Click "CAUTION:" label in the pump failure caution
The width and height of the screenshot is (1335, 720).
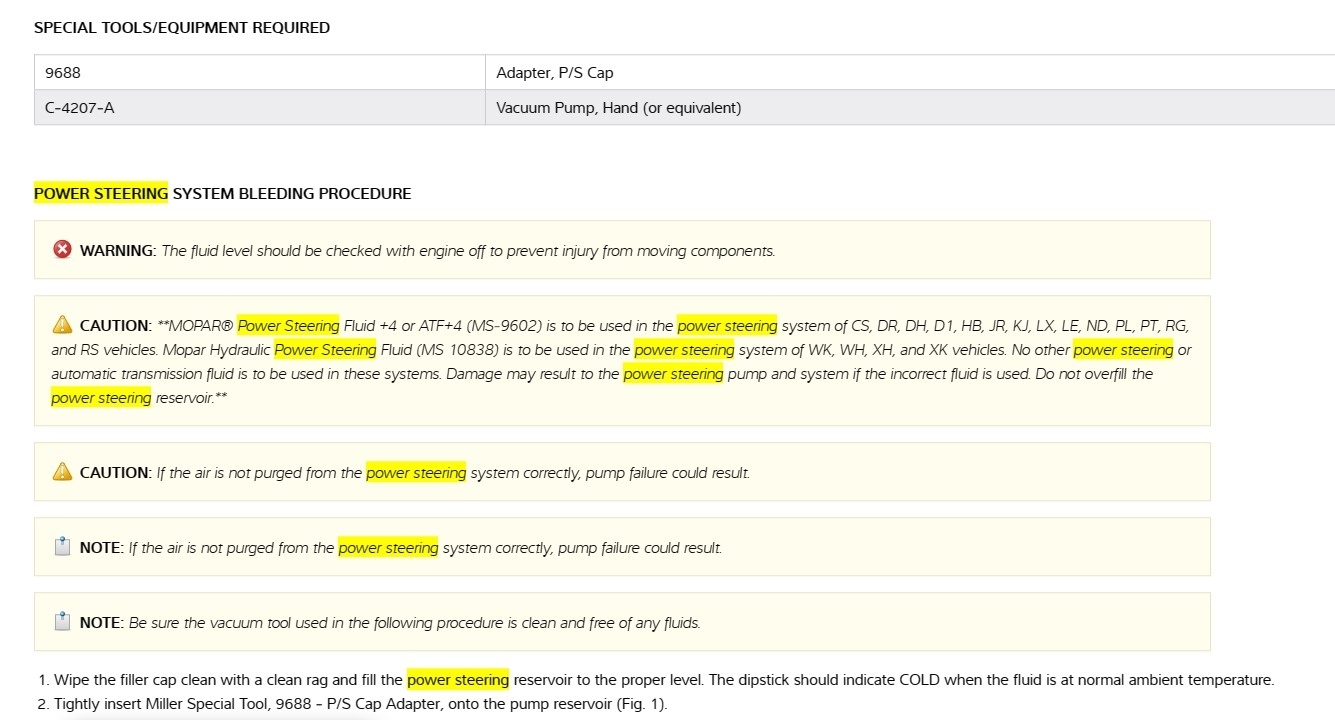tap(116, 473)
